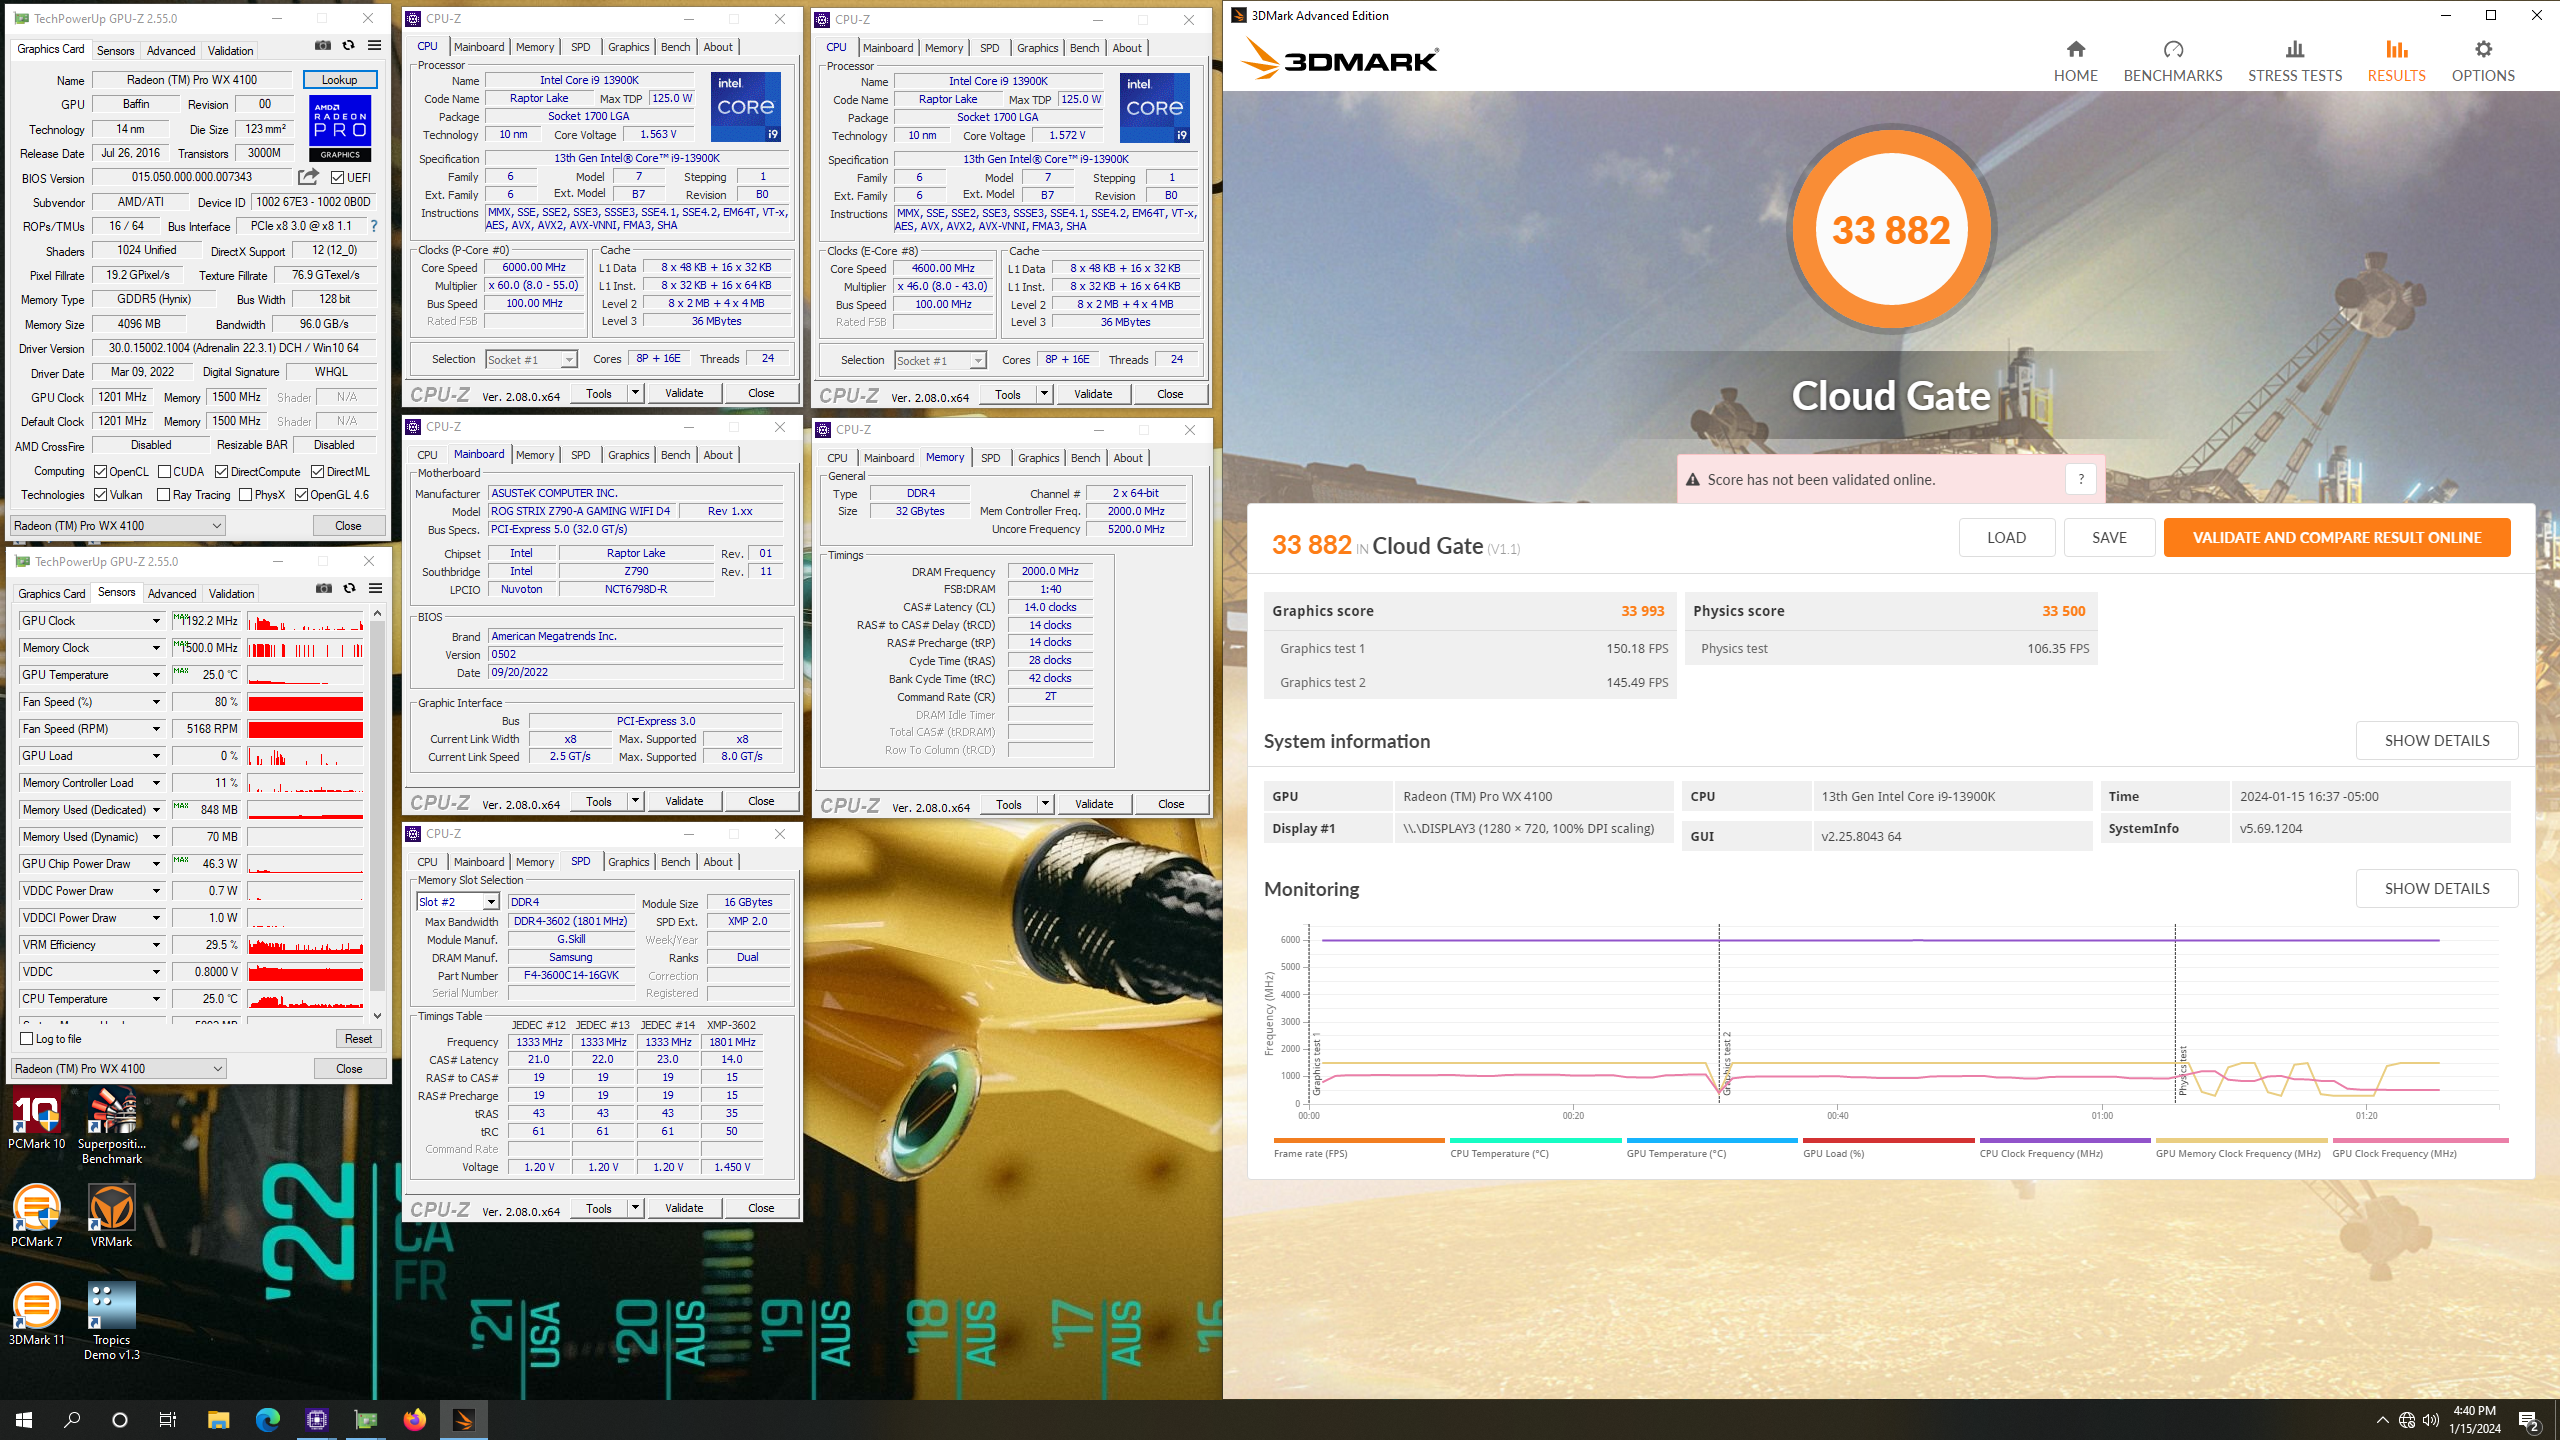This screenshot has width=2560, height=1440.
Task: Open 3DMark RESULTS section
Action: 2396,61
